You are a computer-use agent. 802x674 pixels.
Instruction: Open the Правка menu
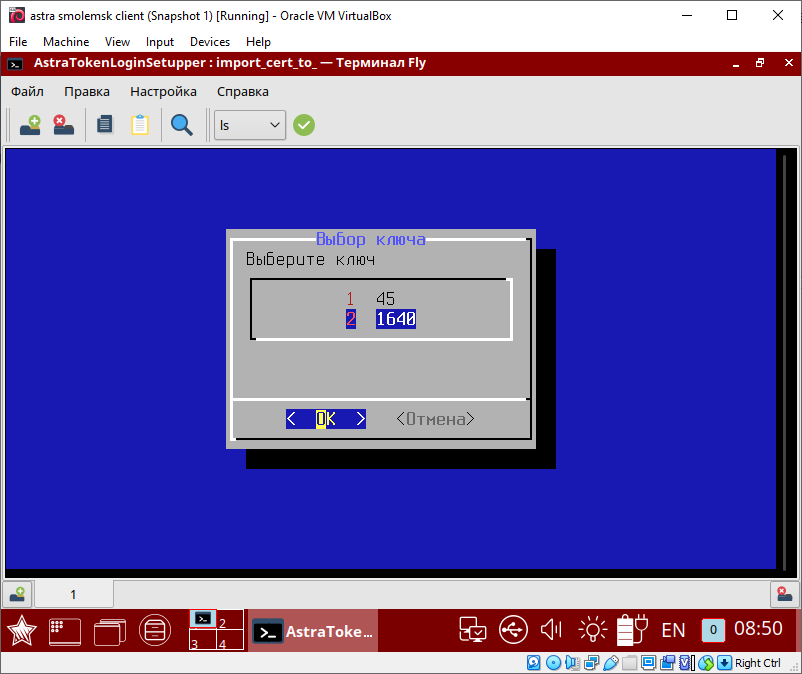pyautogui.click(x=86, y=92)
